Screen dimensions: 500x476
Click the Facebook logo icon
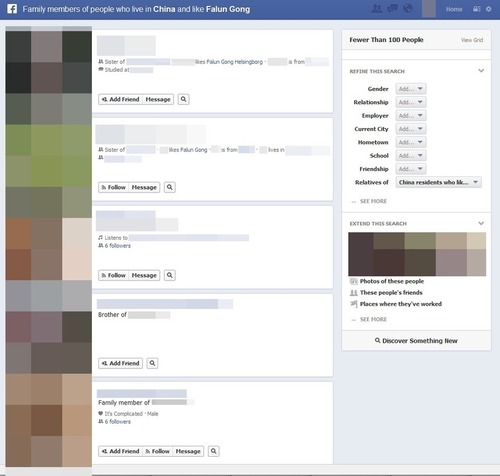point(12,9)
